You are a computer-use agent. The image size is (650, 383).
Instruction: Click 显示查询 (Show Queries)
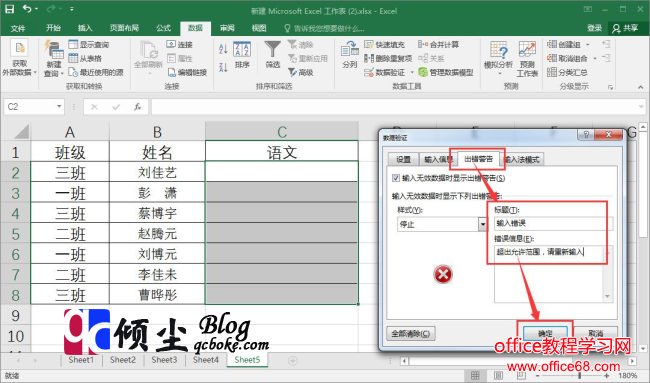(x=89, y=44)
